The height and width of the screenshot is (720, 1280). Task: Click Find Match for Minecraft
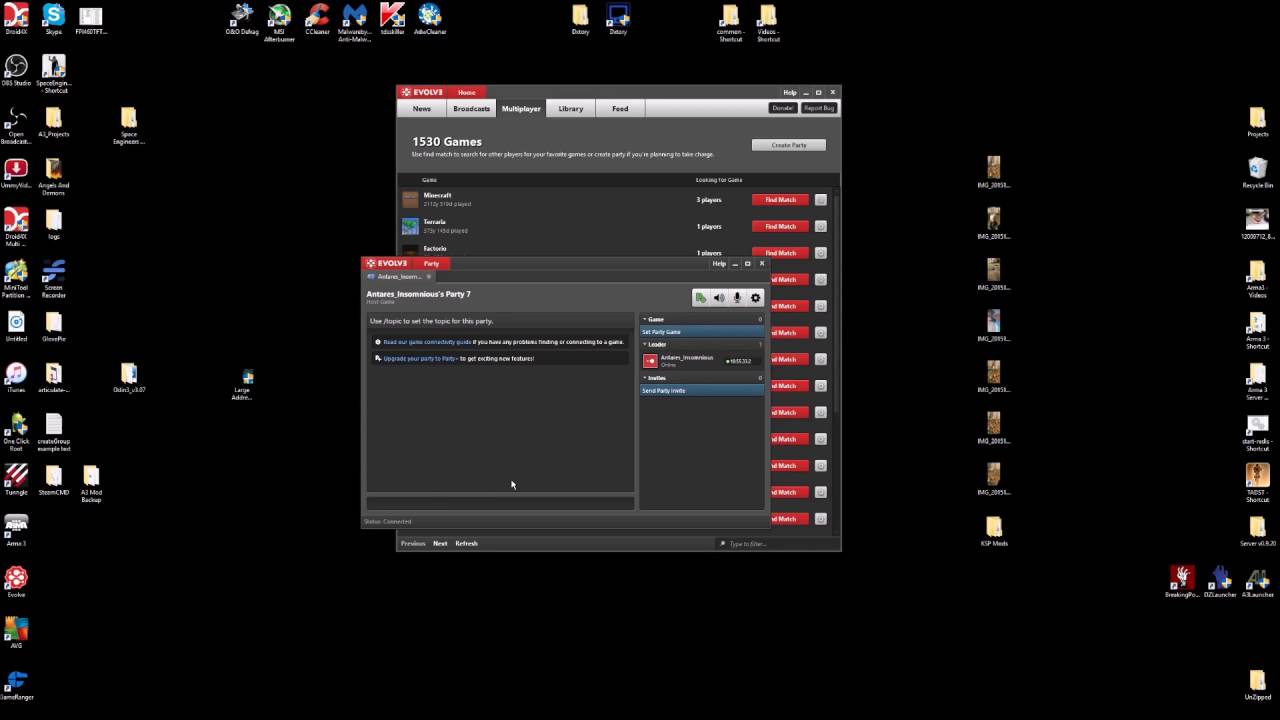[780, 200]
